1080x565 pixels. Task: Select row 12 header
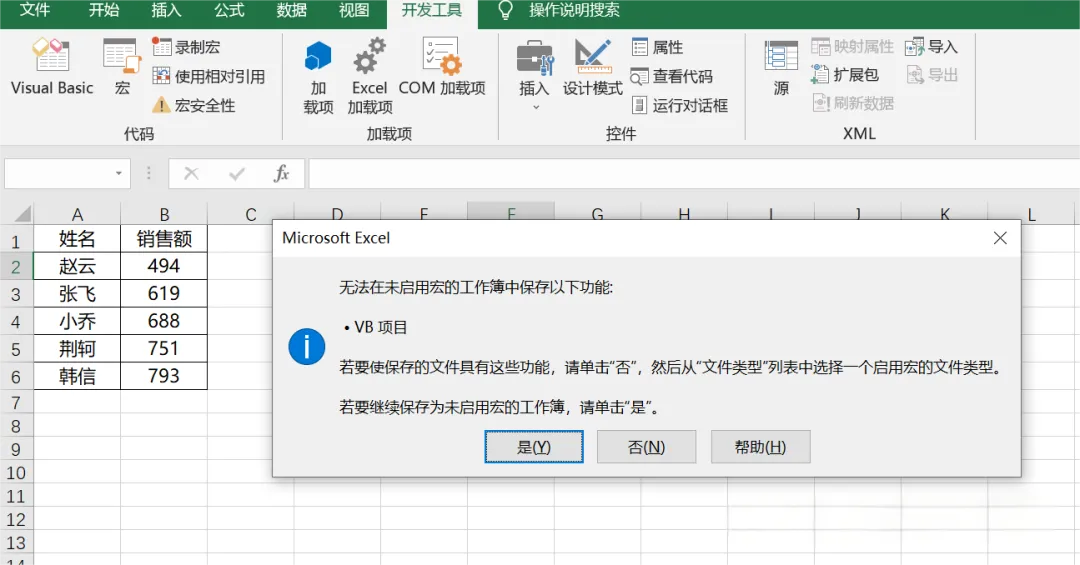17,519
